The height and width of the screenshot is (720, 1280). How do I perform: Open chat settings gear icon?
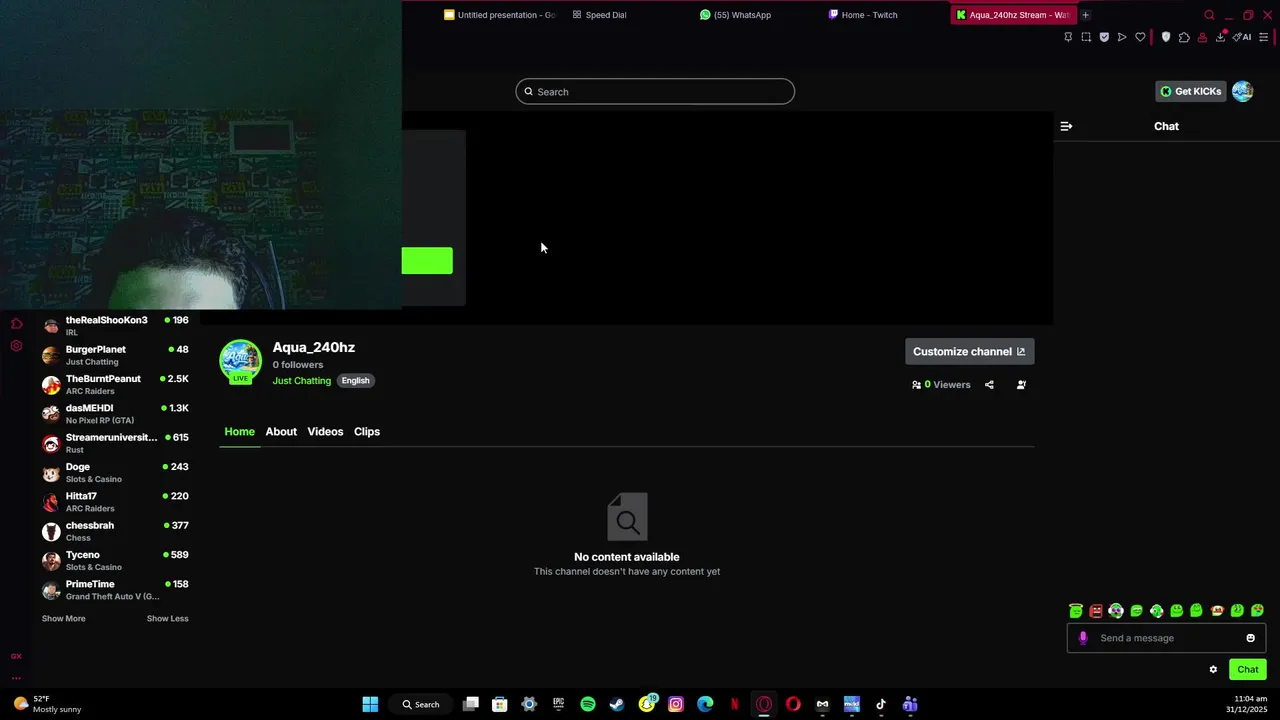(1213, 669)
